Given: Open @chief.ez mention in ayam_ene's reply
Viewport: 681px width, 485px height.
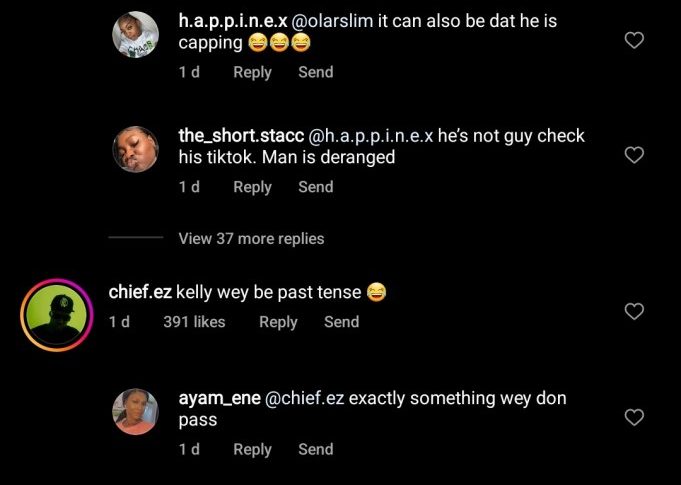Looking at the screenshot, I should click(x=306, y=399).
